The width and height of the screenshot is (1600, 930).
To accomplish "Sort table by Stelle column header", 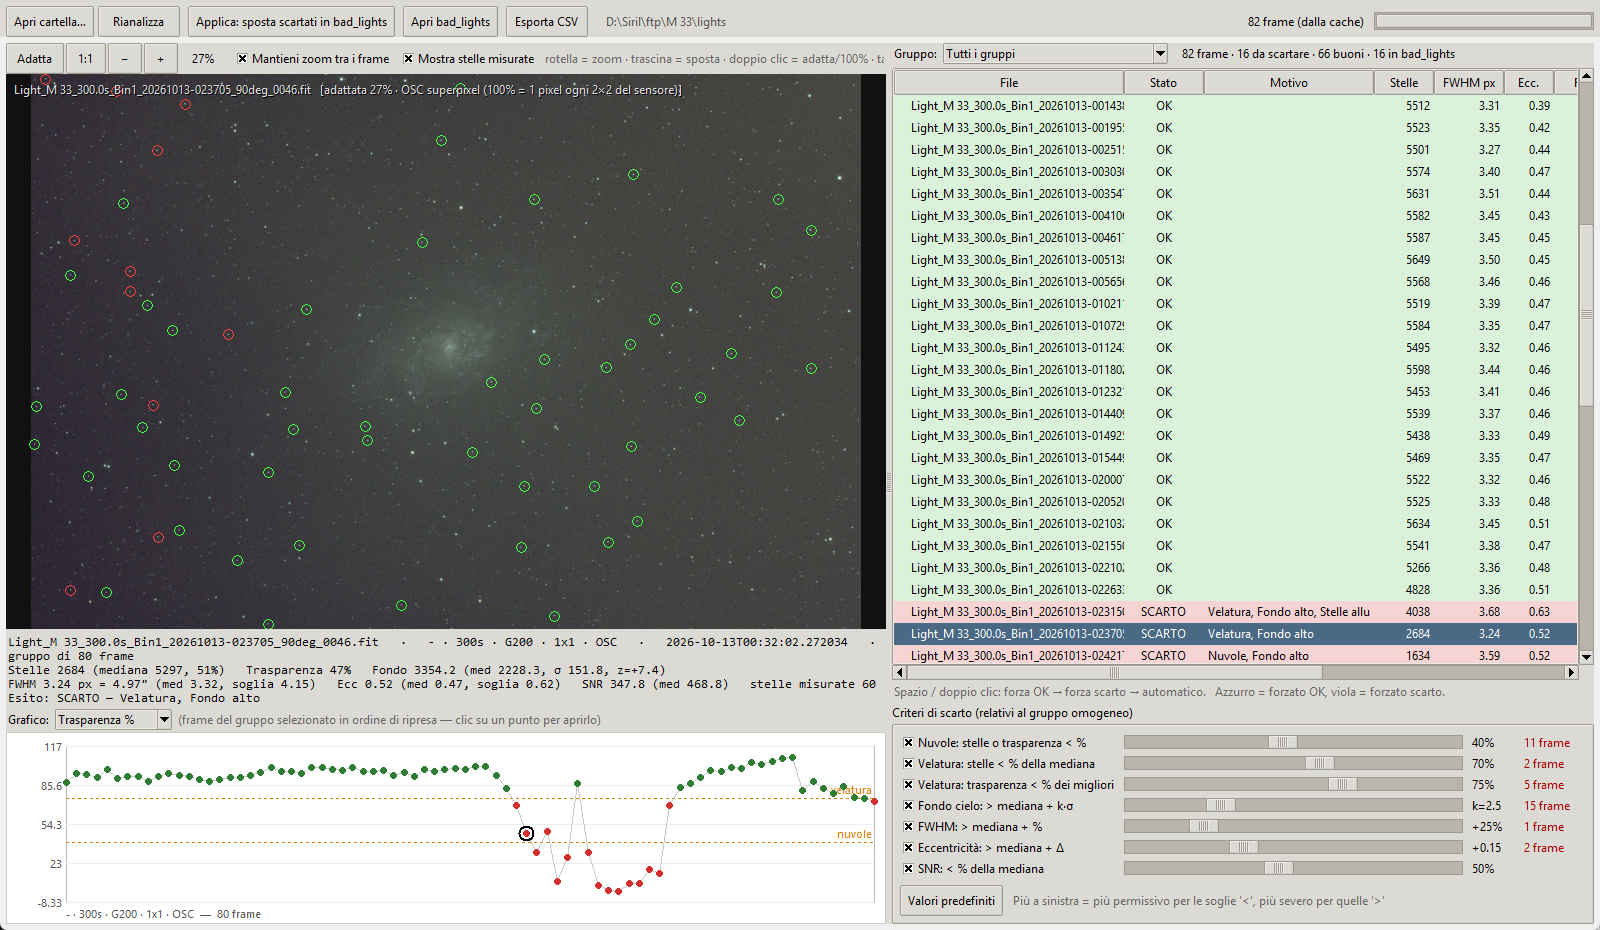I will (x=1403, y=83).
